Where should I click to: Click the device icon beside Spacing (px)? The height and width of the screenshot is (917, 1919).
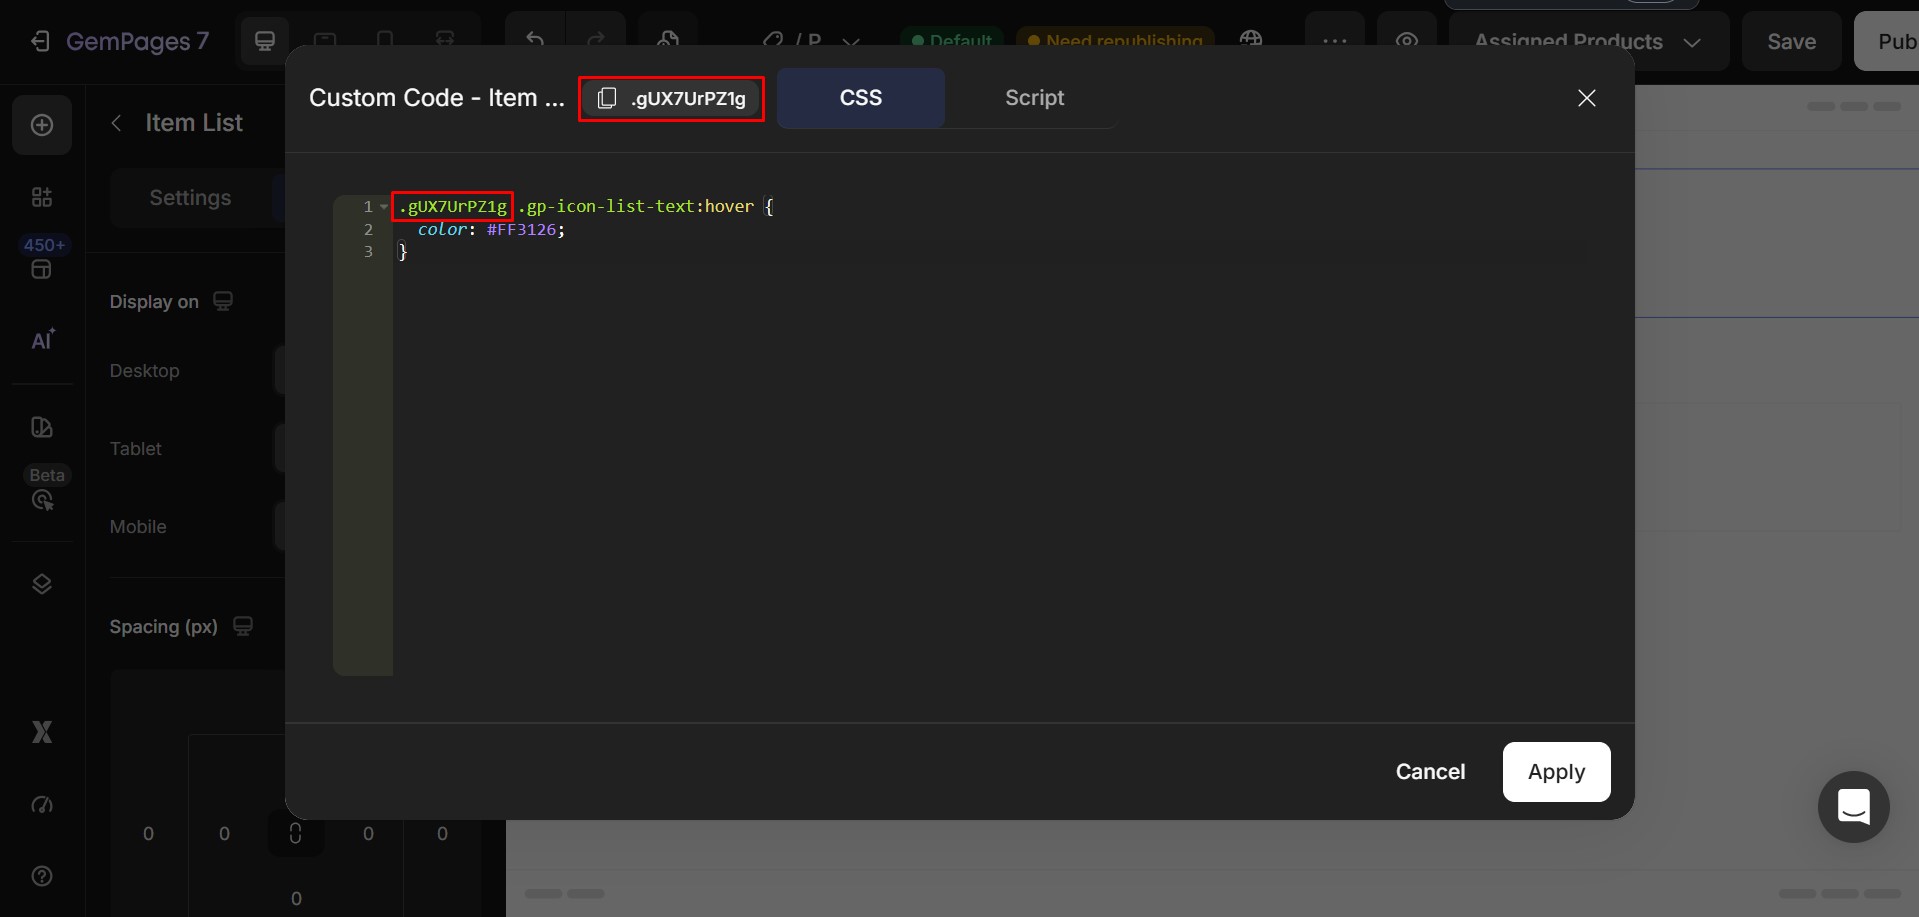[x=243, y=626]
